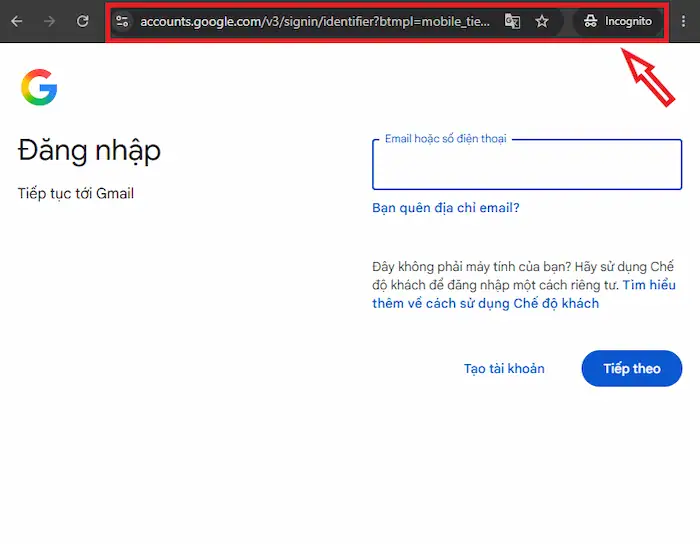700x544 pixels.
Task: Focus the Email hoặc số điện thoại field
Action: point(527,164)
